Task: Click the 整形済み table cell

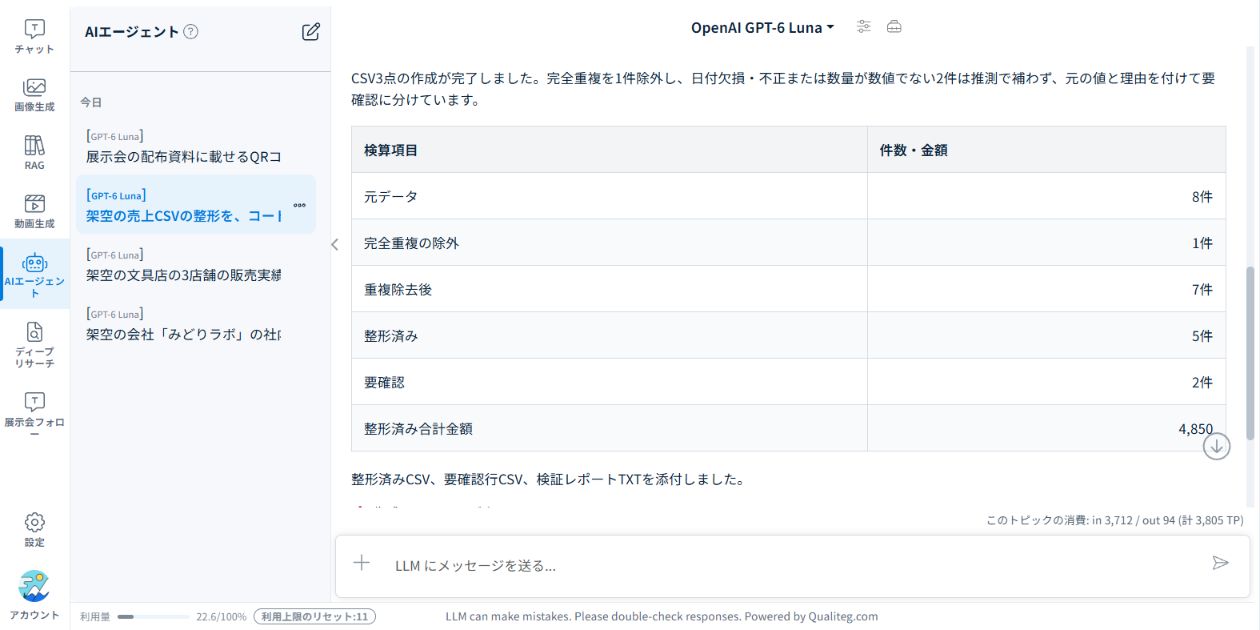Action: (x=609, y=336)
